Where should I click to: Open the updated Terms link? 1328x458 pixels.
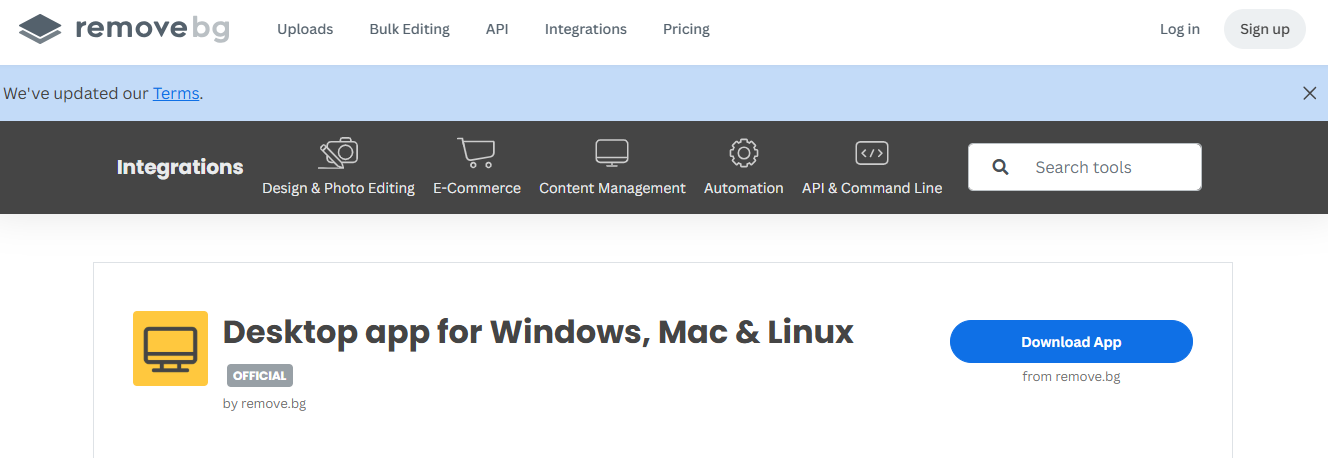click(176, 93)
